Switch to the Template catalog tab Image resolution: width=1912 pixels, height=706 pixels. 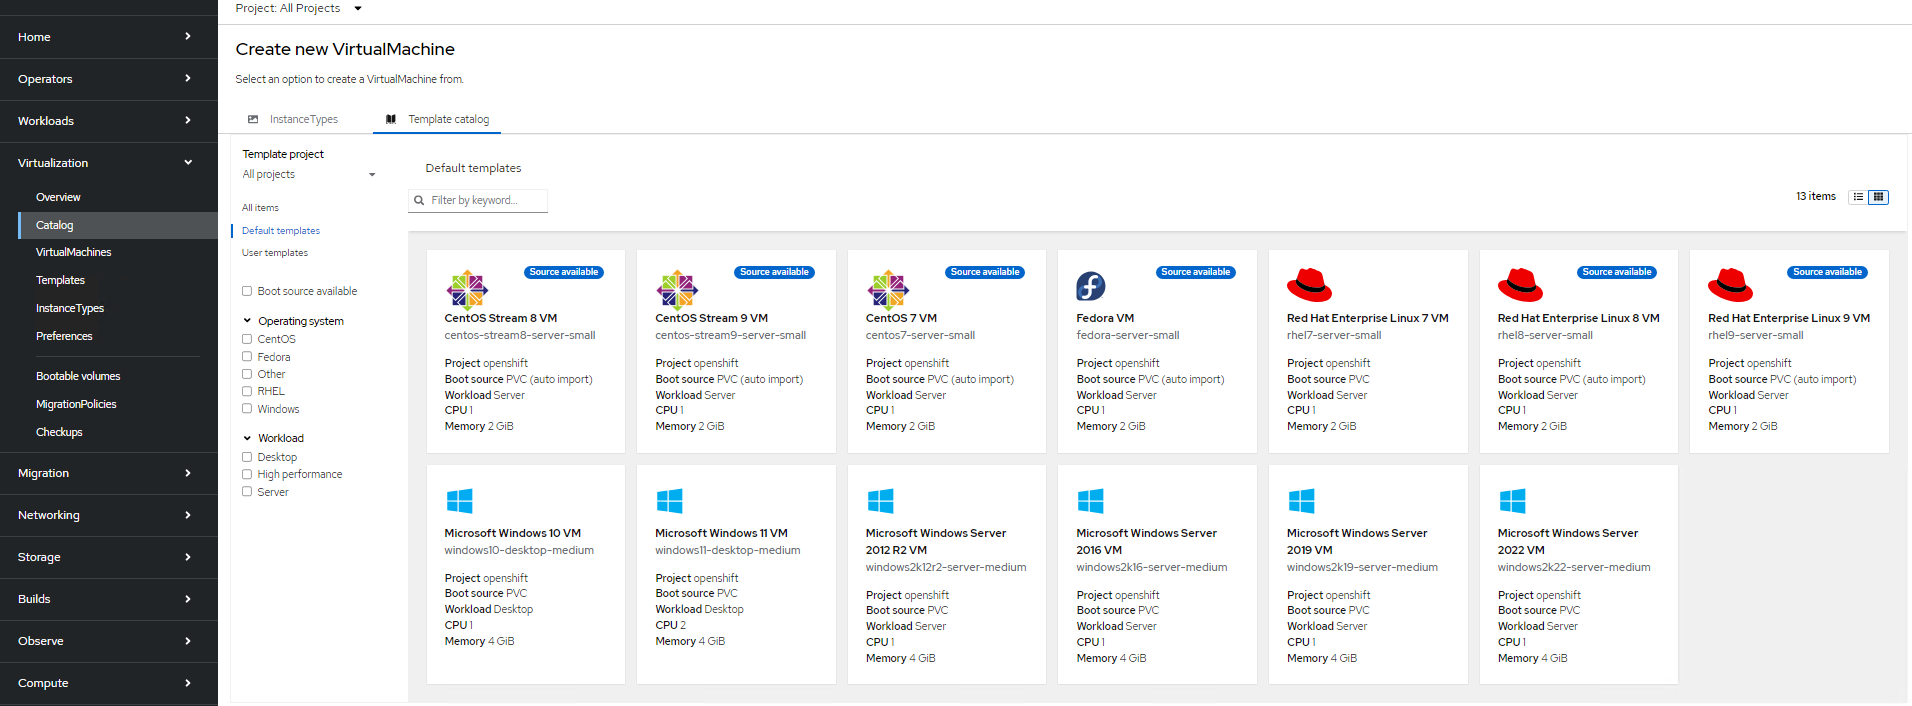(x=438, y=119)
